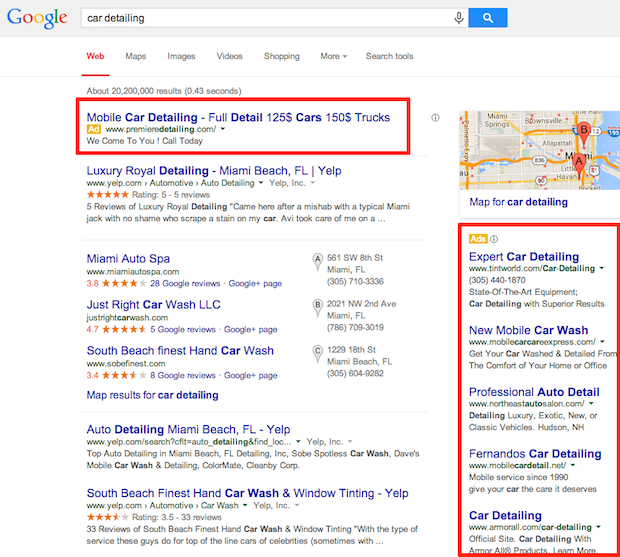620x557 pixels.
Task: Open 28 Google reviews for Miami Auto Spa
Action: point(185,283)
